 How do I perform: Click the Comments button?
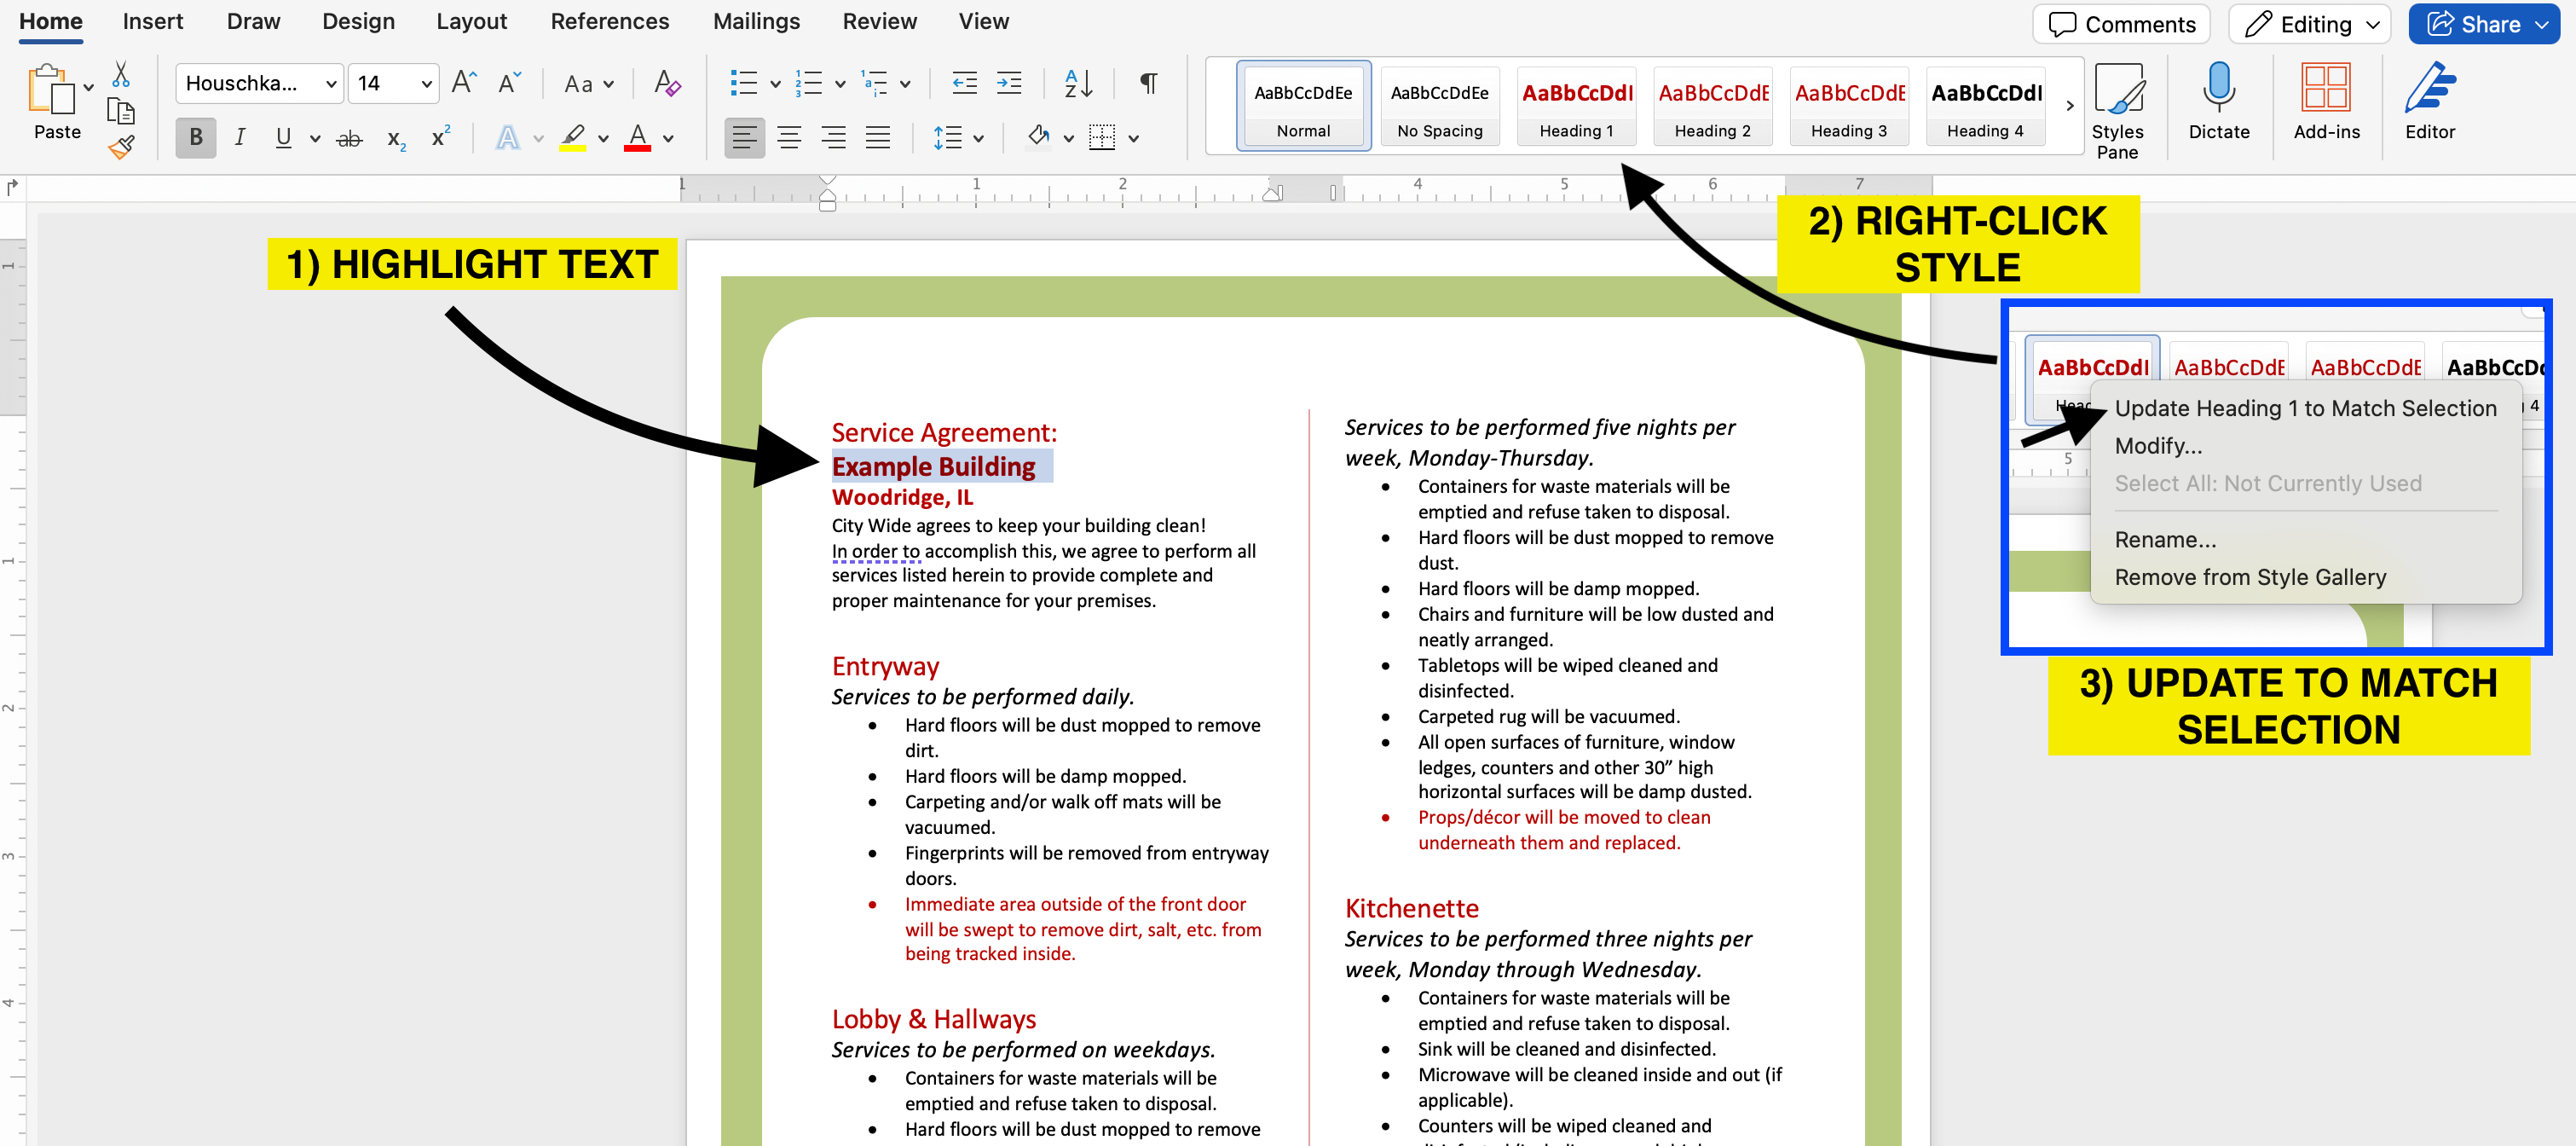pos(2120,24)
